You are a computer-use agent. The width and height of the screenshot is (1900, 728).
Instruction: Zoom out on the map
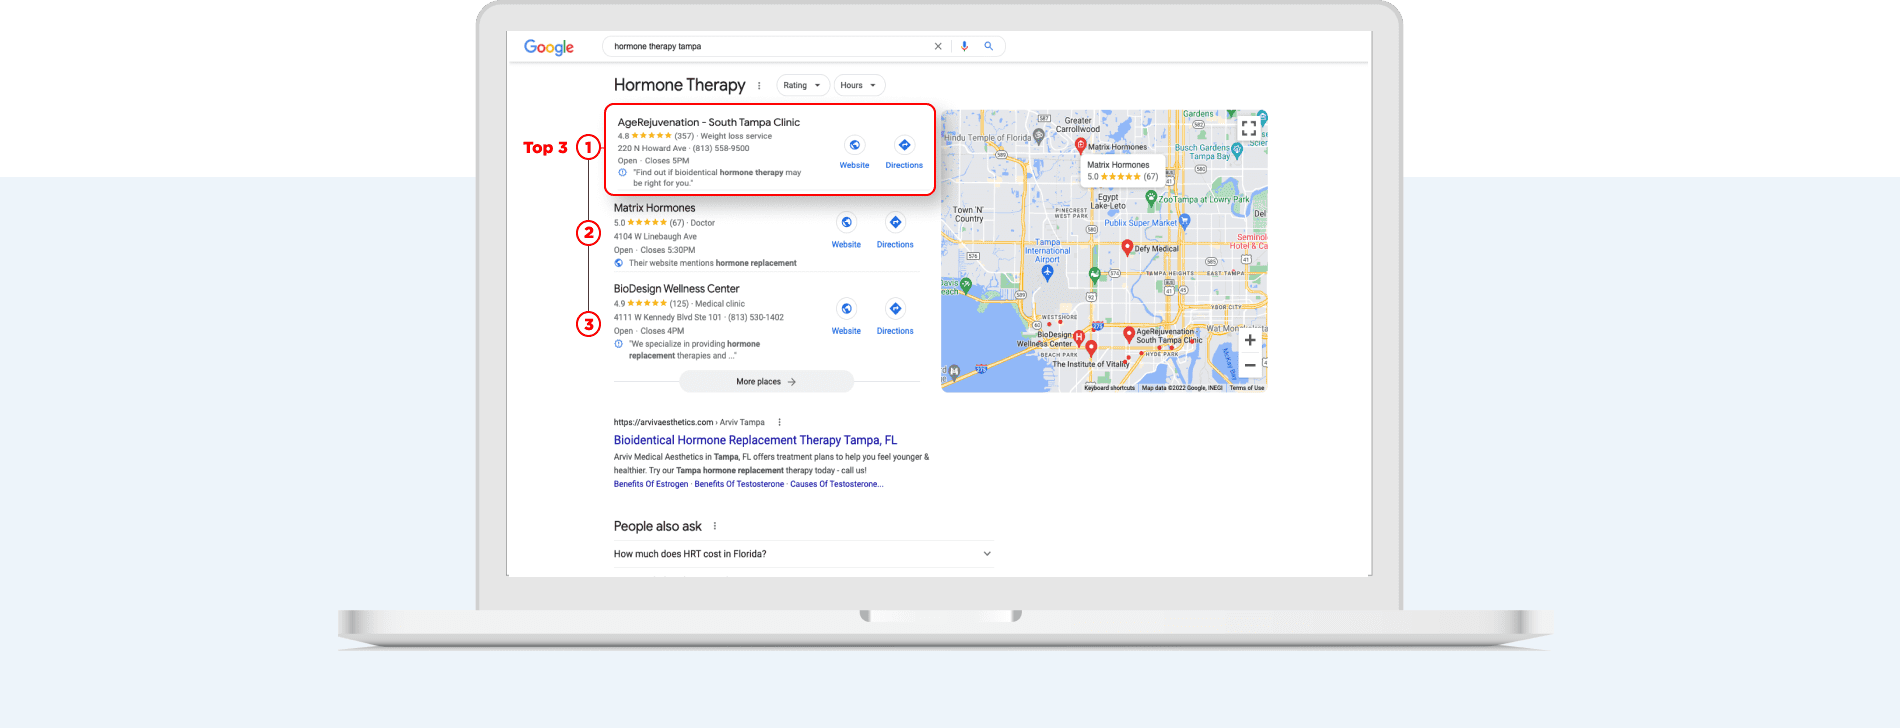[1250, 365]
